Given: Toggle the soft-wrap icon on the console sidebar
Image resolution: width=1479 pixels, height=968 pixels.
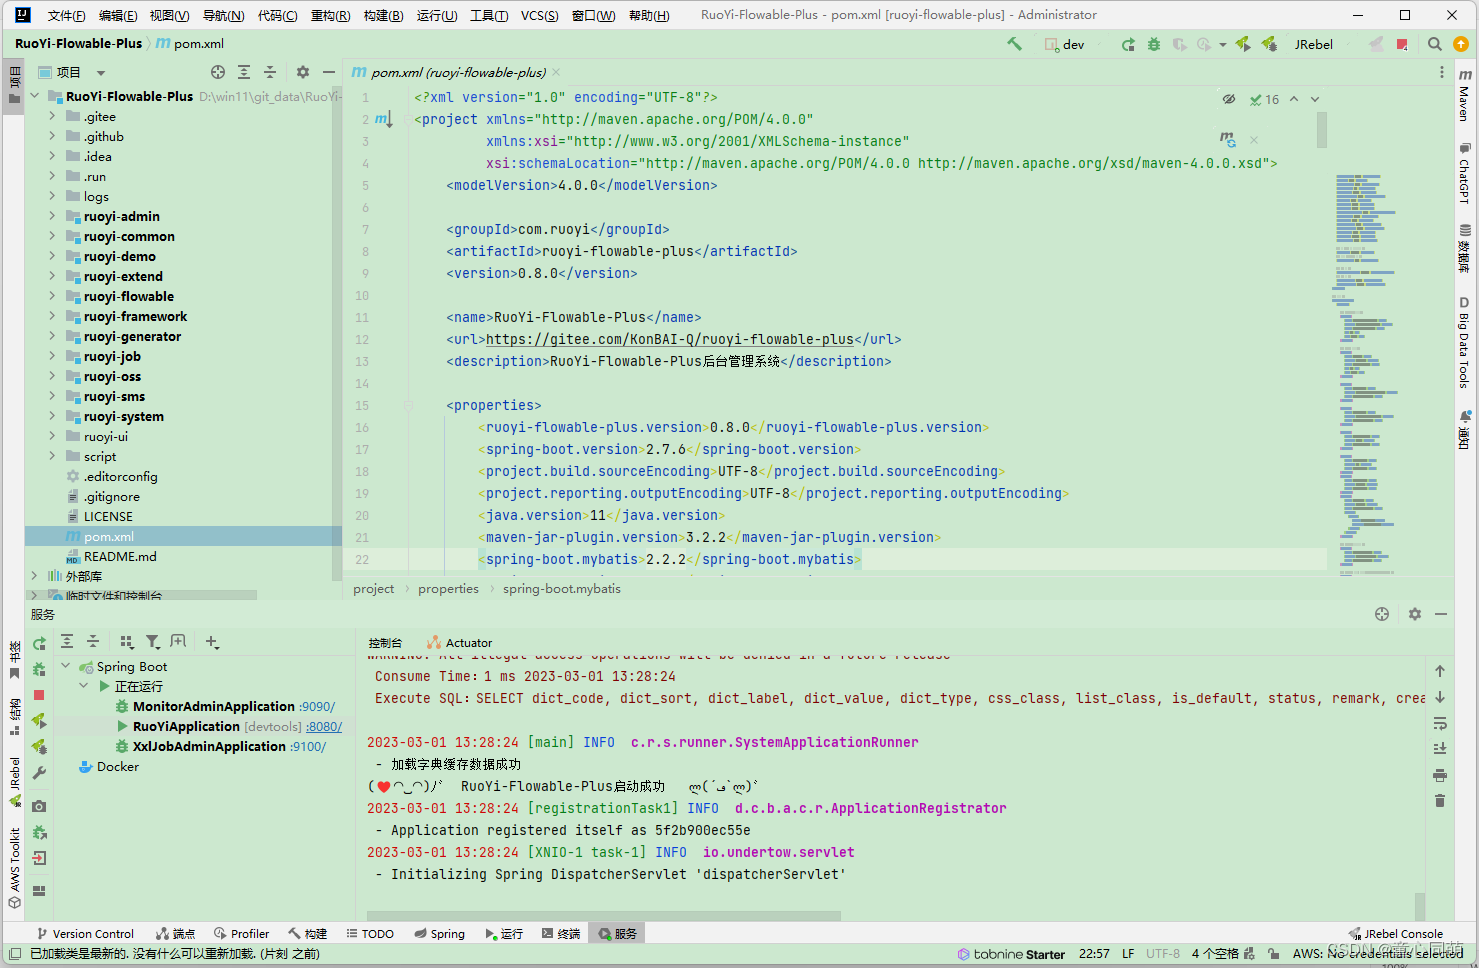Looking at the screenshot, I should point(1440,722).
